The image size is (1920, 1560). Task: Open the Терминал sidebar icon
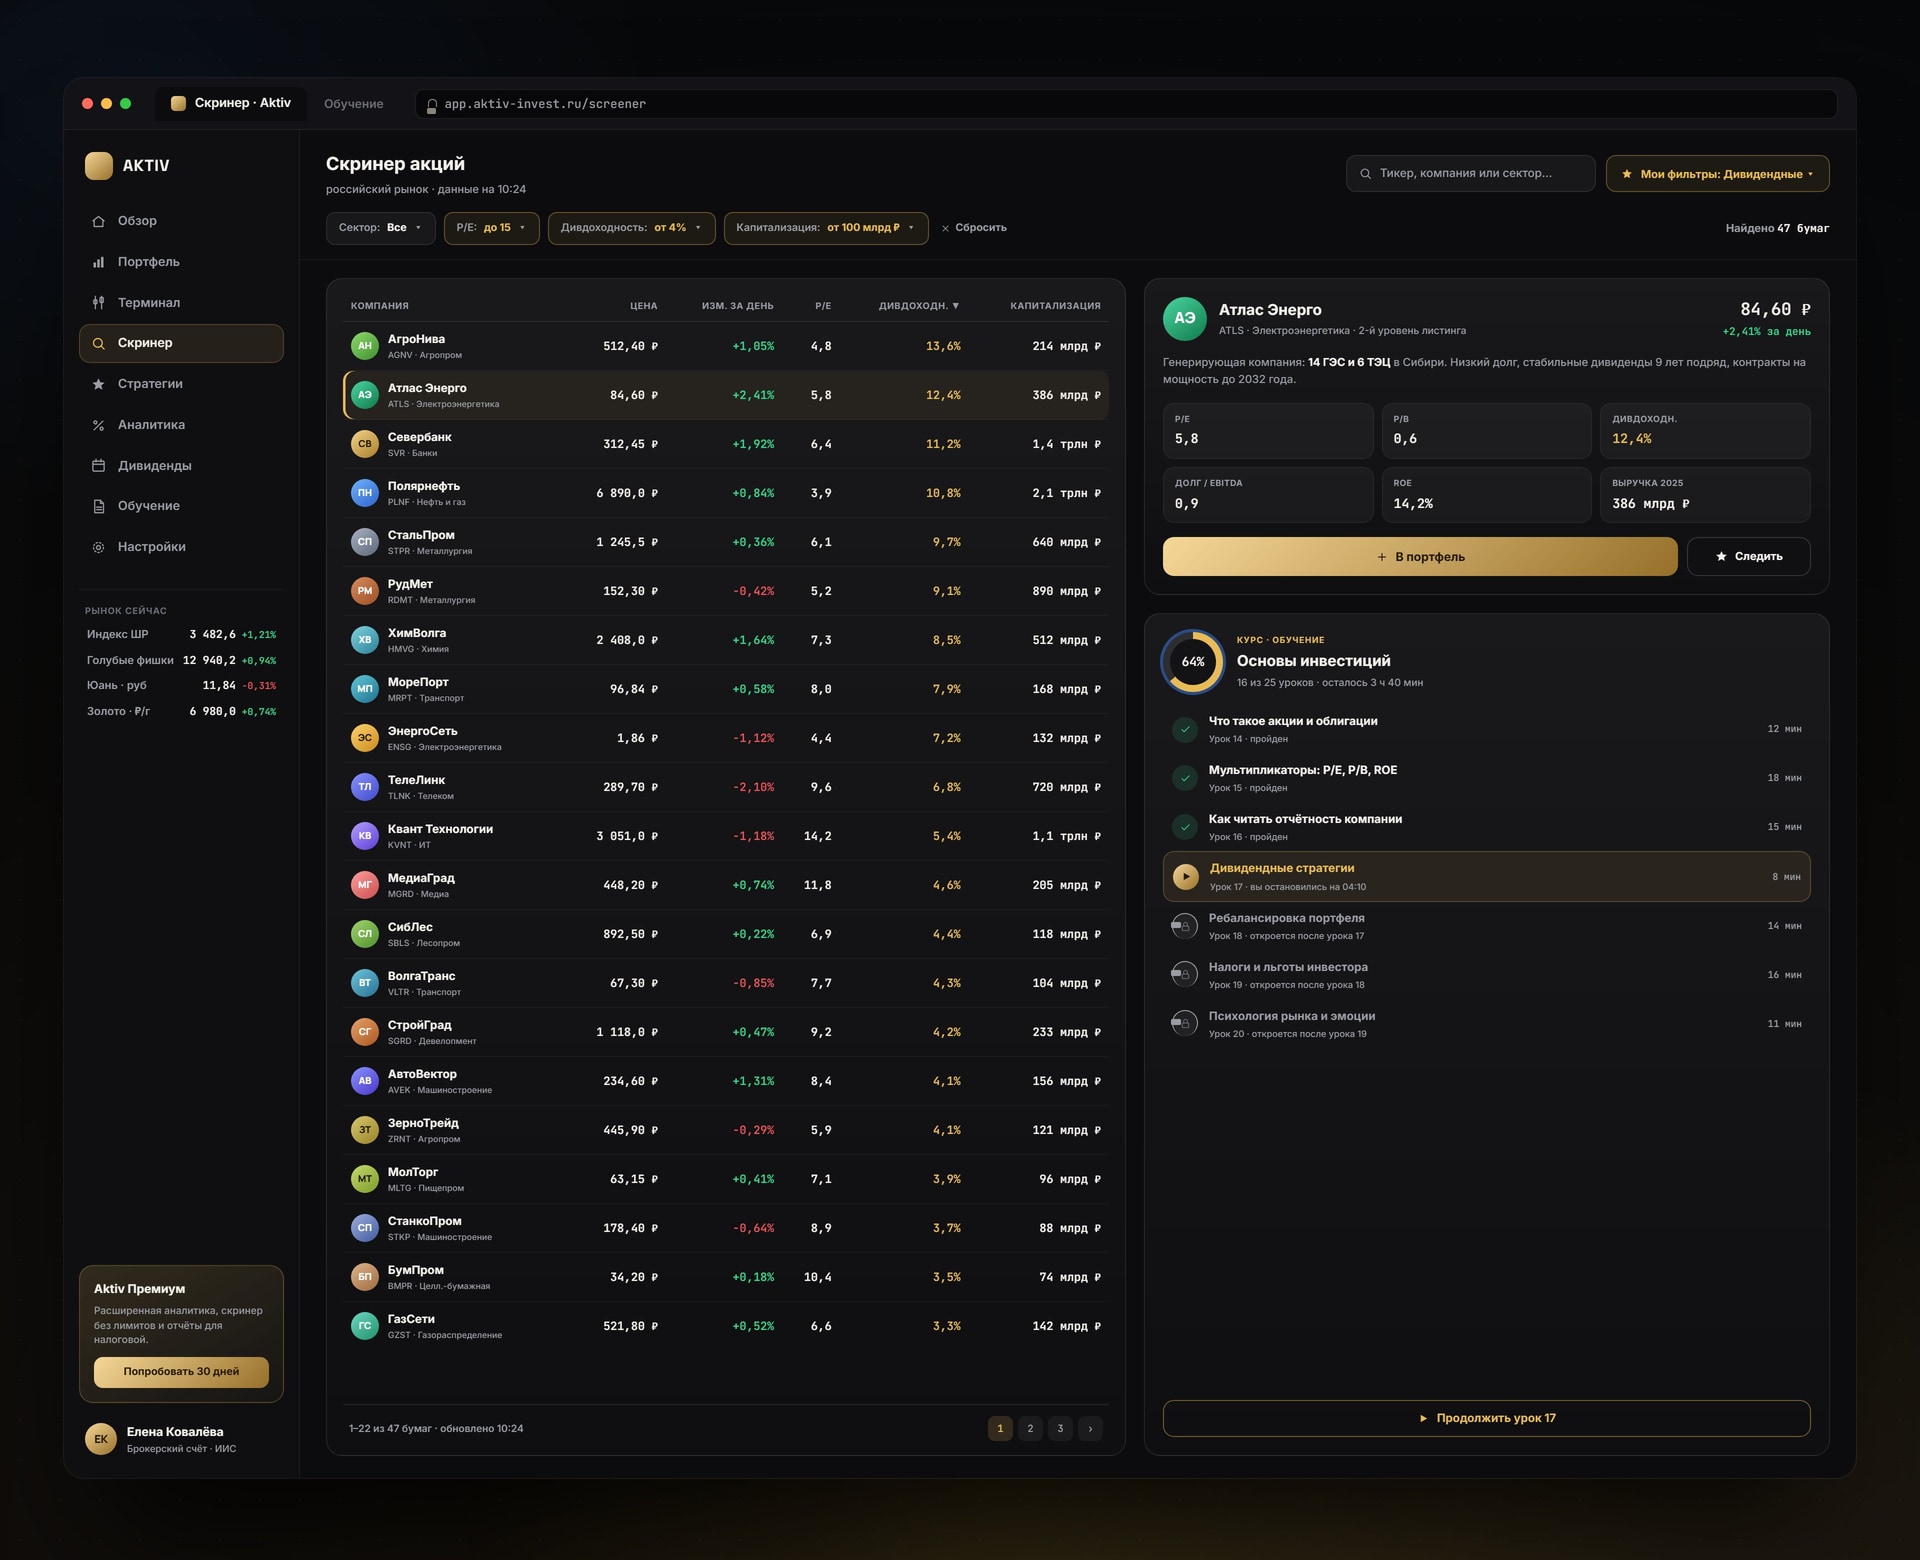point(98,303)
